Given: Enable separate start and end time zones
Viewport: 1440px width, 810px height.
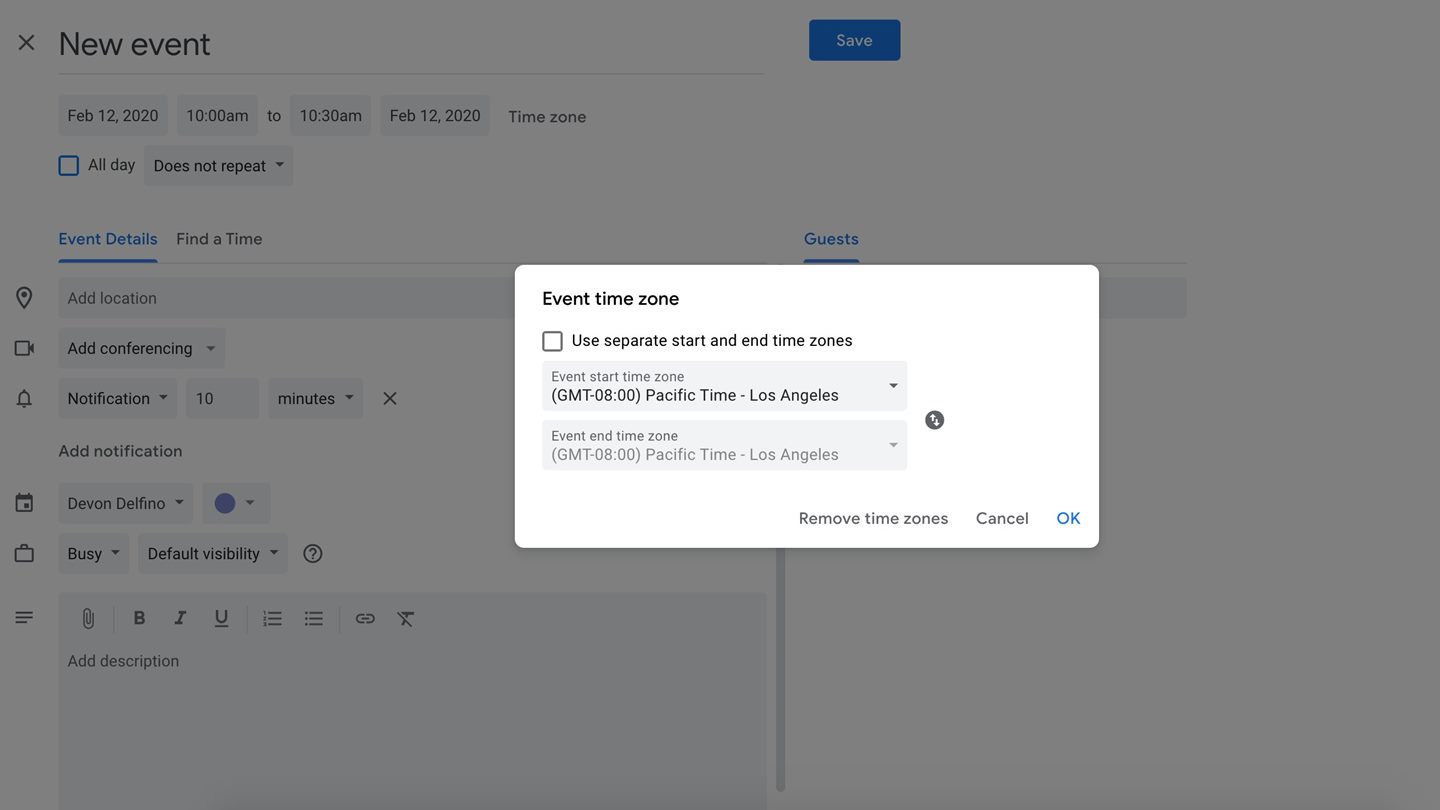Looking at the screenshot, I should coord(553,341).
